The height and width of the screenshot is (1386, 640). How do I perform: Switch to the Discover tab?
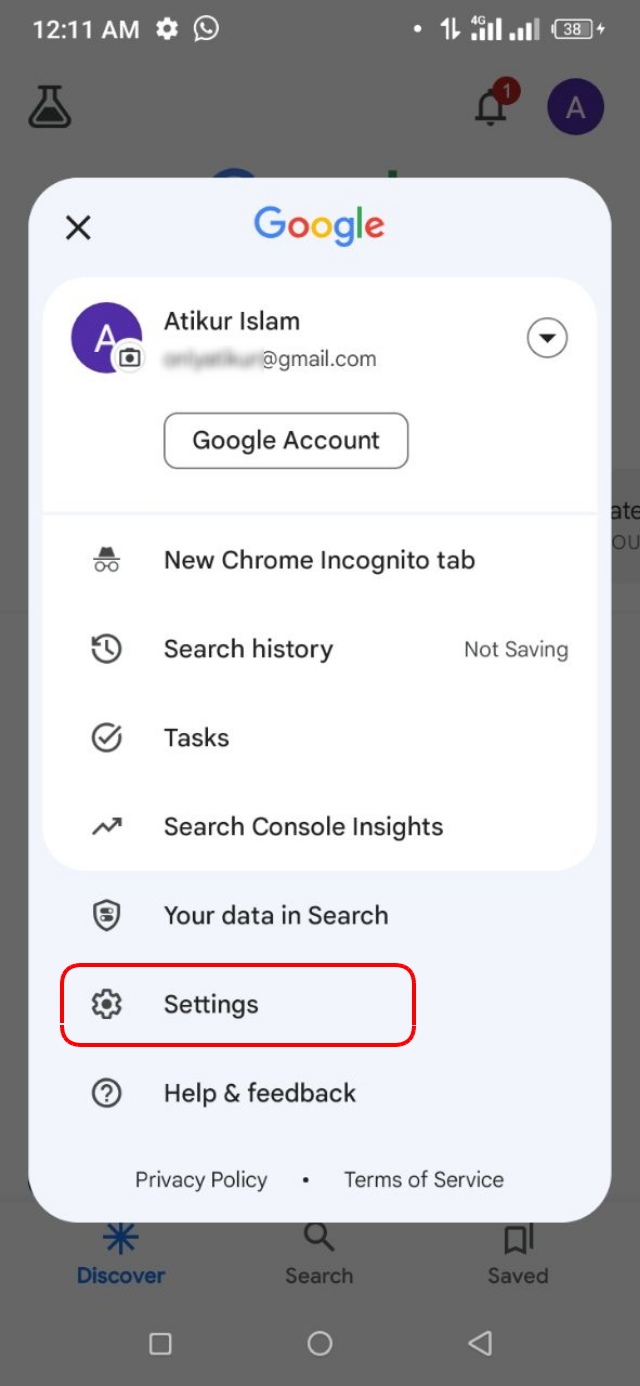pos(121,1254)
